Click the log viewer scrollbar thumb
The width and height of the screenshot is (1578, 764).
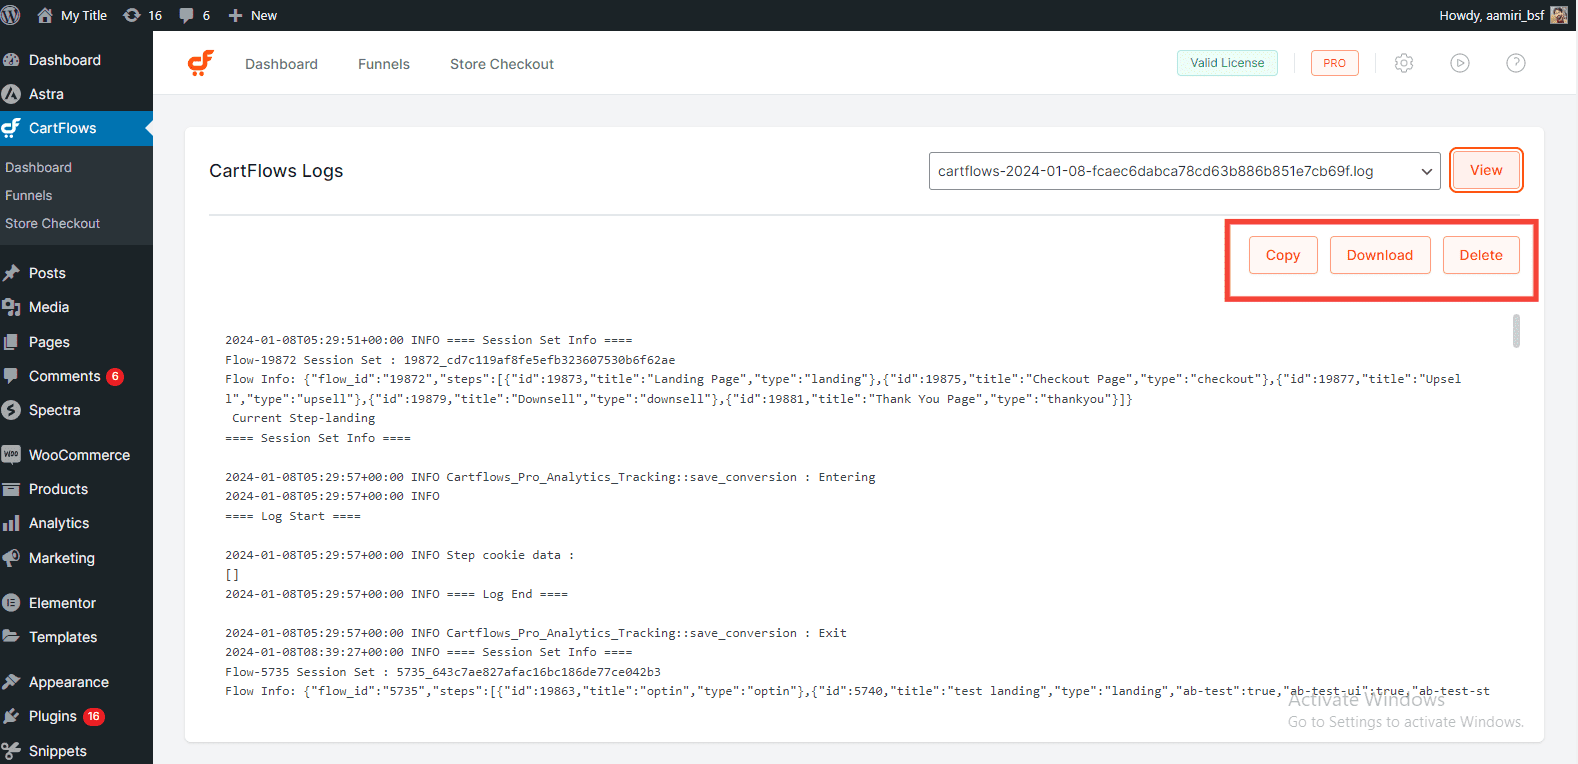click(1516, 331)
